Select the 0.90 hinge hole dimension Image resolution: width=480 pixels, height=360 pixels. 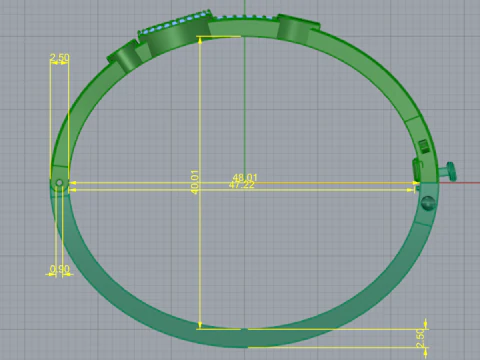click(x=60, y=269)
